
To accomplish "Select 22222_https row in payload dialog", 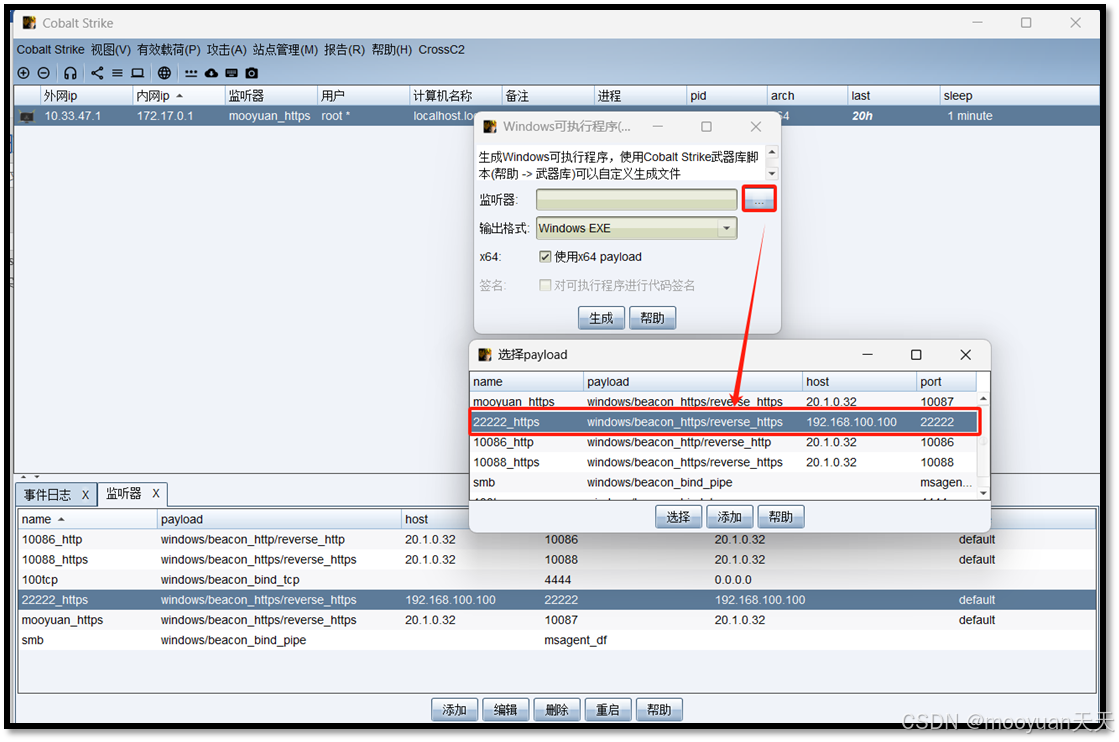I will pos(724,422).
